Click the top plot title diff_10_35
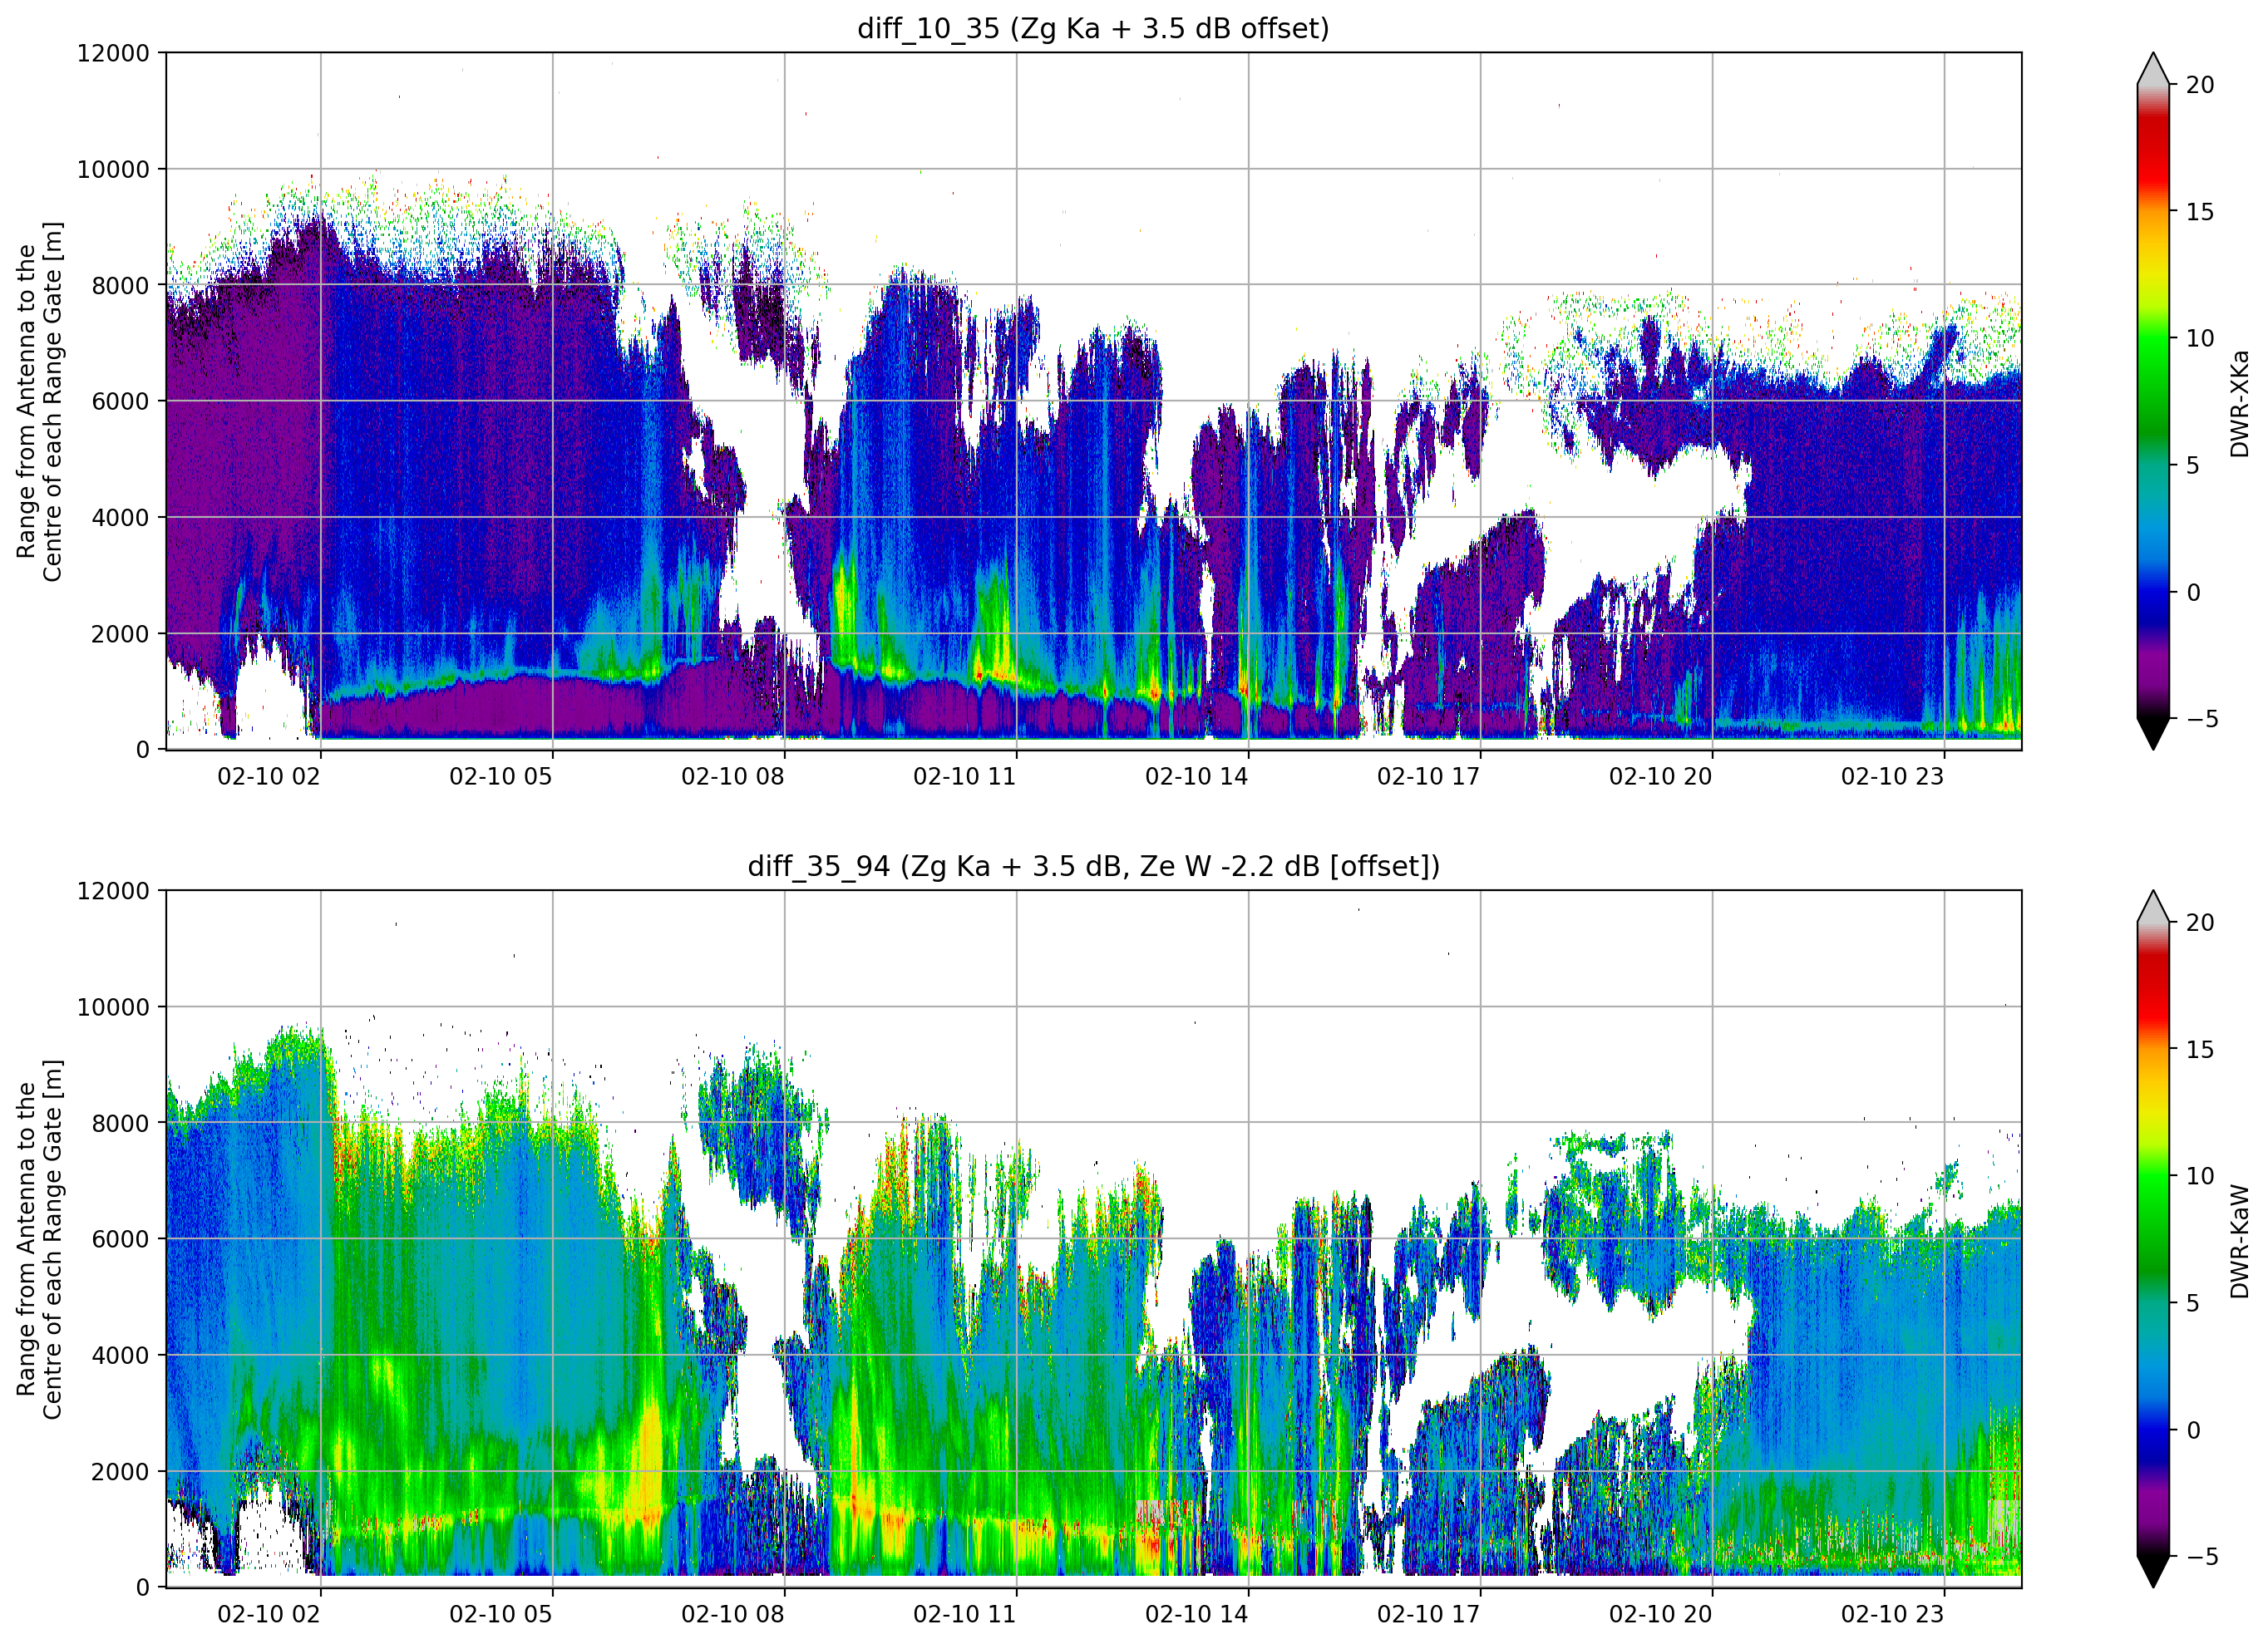The height and width of the screenshot is (1644, 2268). click(x=1093, y=28)
